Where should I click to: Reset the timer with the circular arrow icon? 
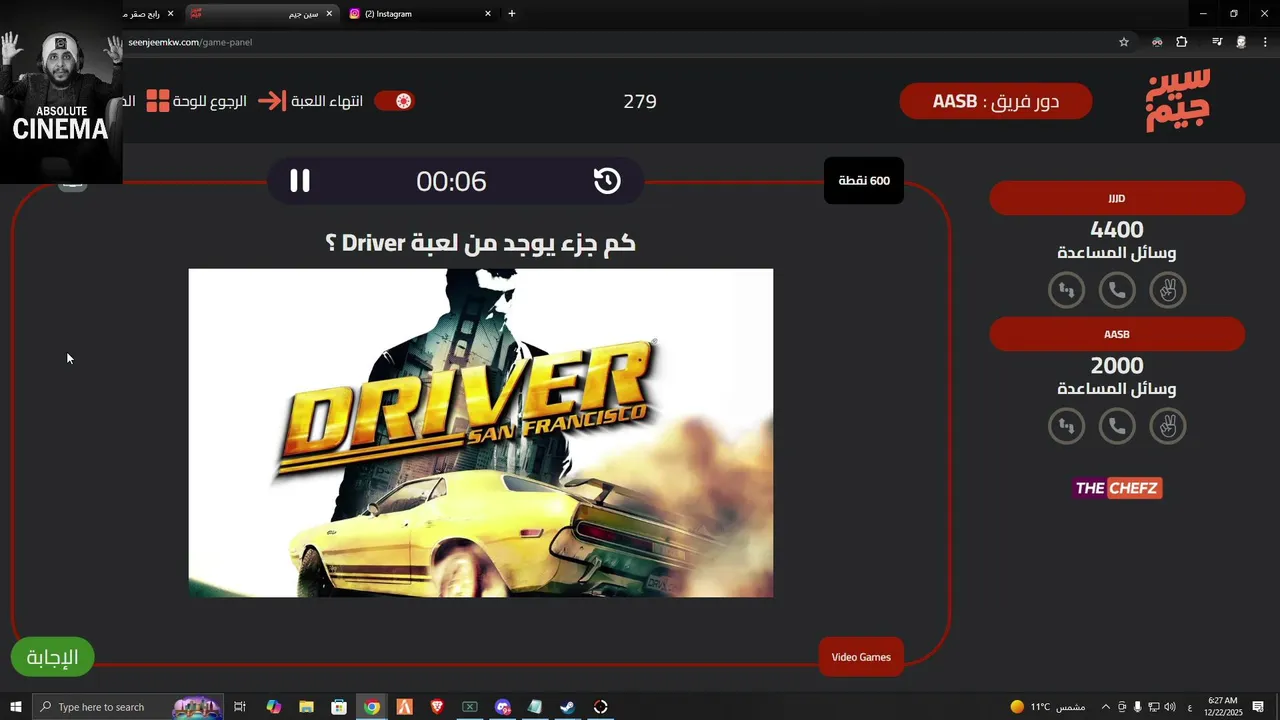coord(607,181)
